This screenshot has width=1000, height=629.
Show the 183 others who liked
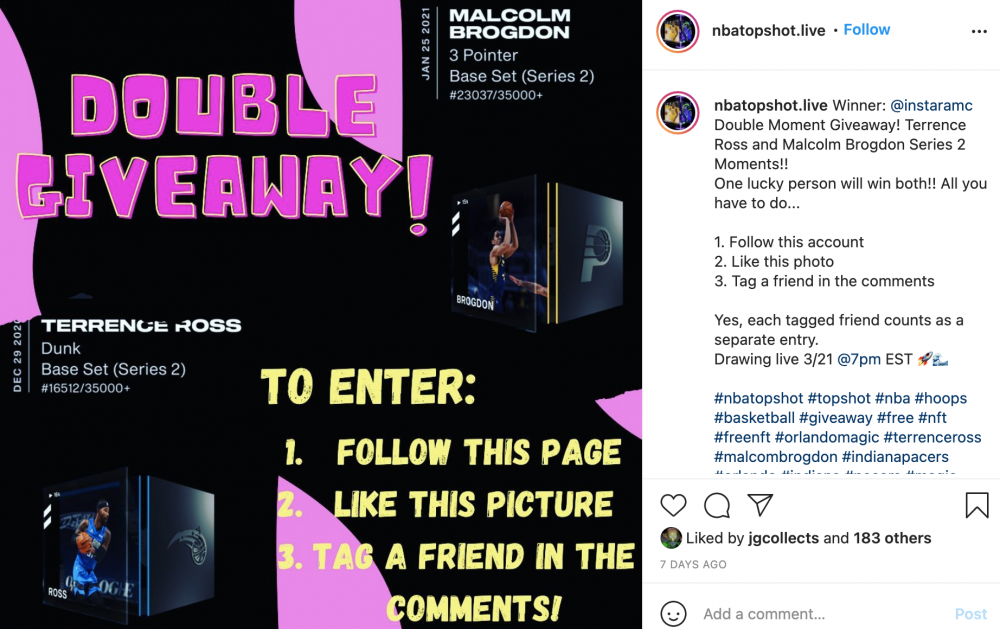coord(892,538)
